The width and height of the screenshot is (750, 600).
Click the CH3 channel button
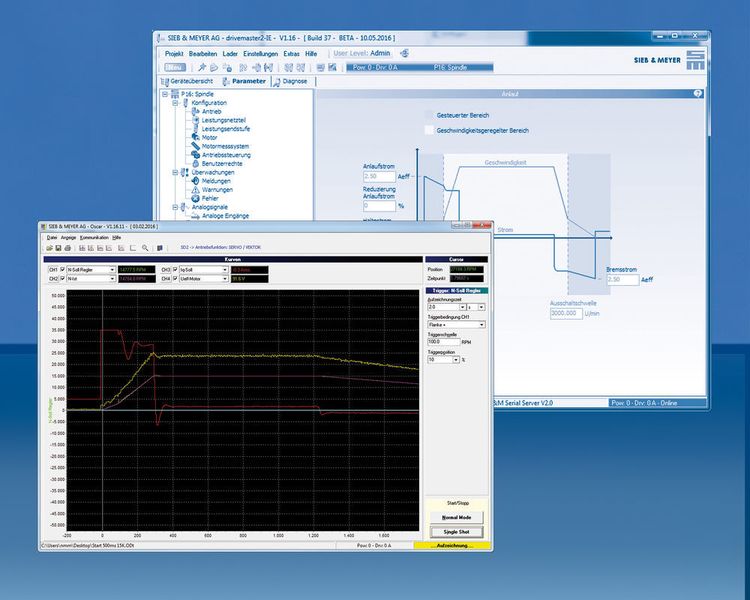click(x=165, y=270)
